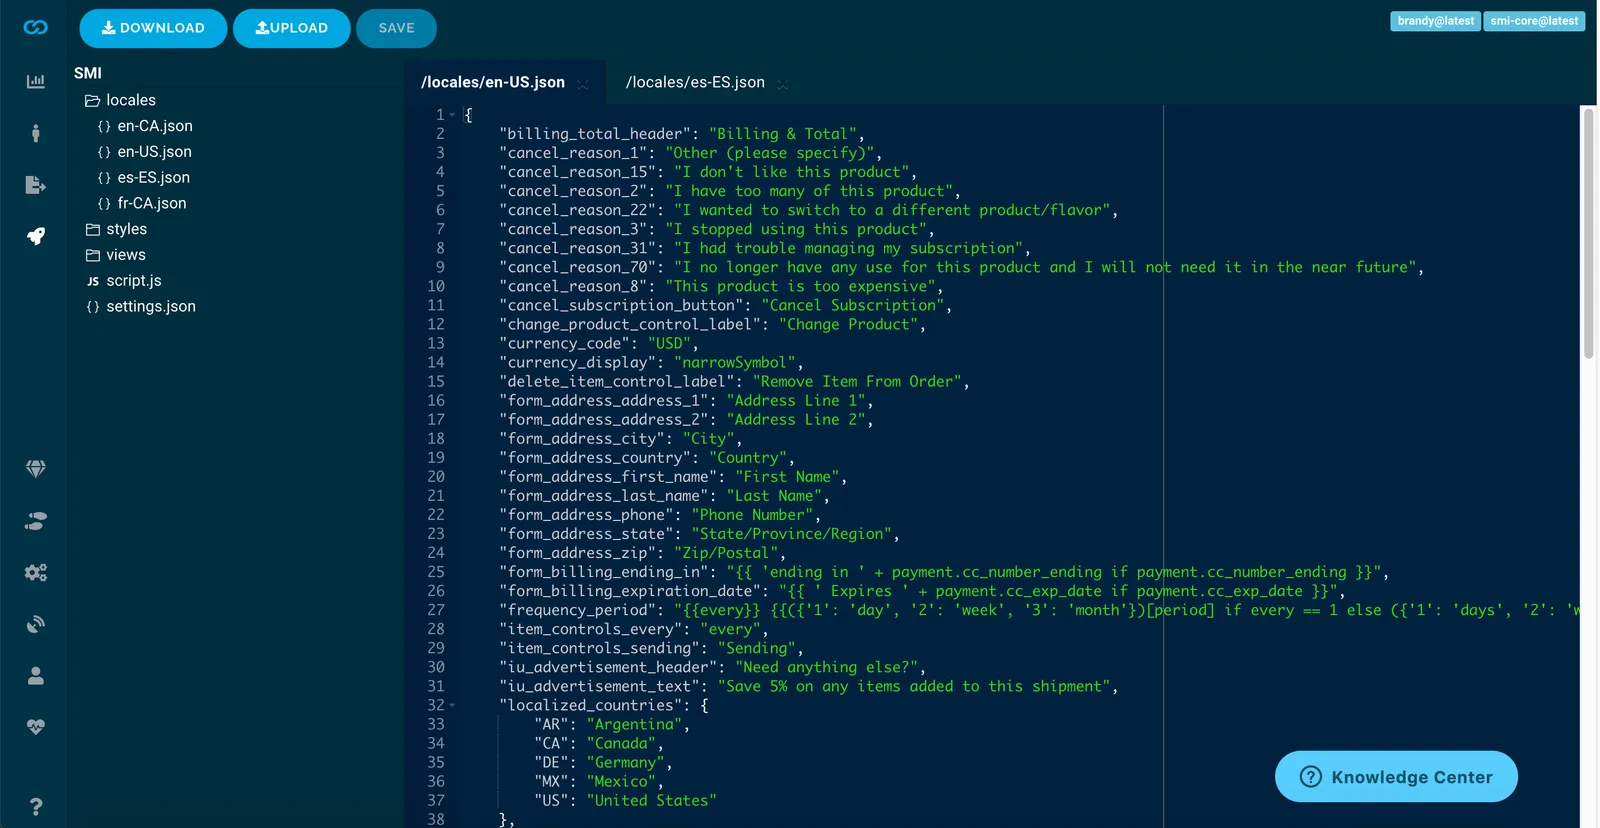This screenshot has height=828, width=1600.
Task: Open the file export sidebar icon
Action: pos(36,185)
